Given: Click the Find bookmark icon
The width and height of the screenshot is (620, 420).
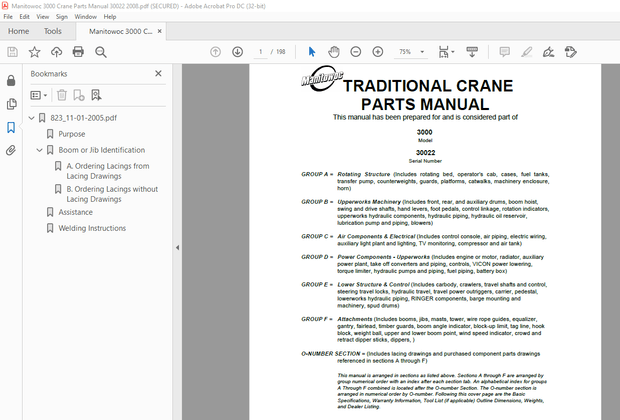Looking at the screenshot, I should 96,95.
